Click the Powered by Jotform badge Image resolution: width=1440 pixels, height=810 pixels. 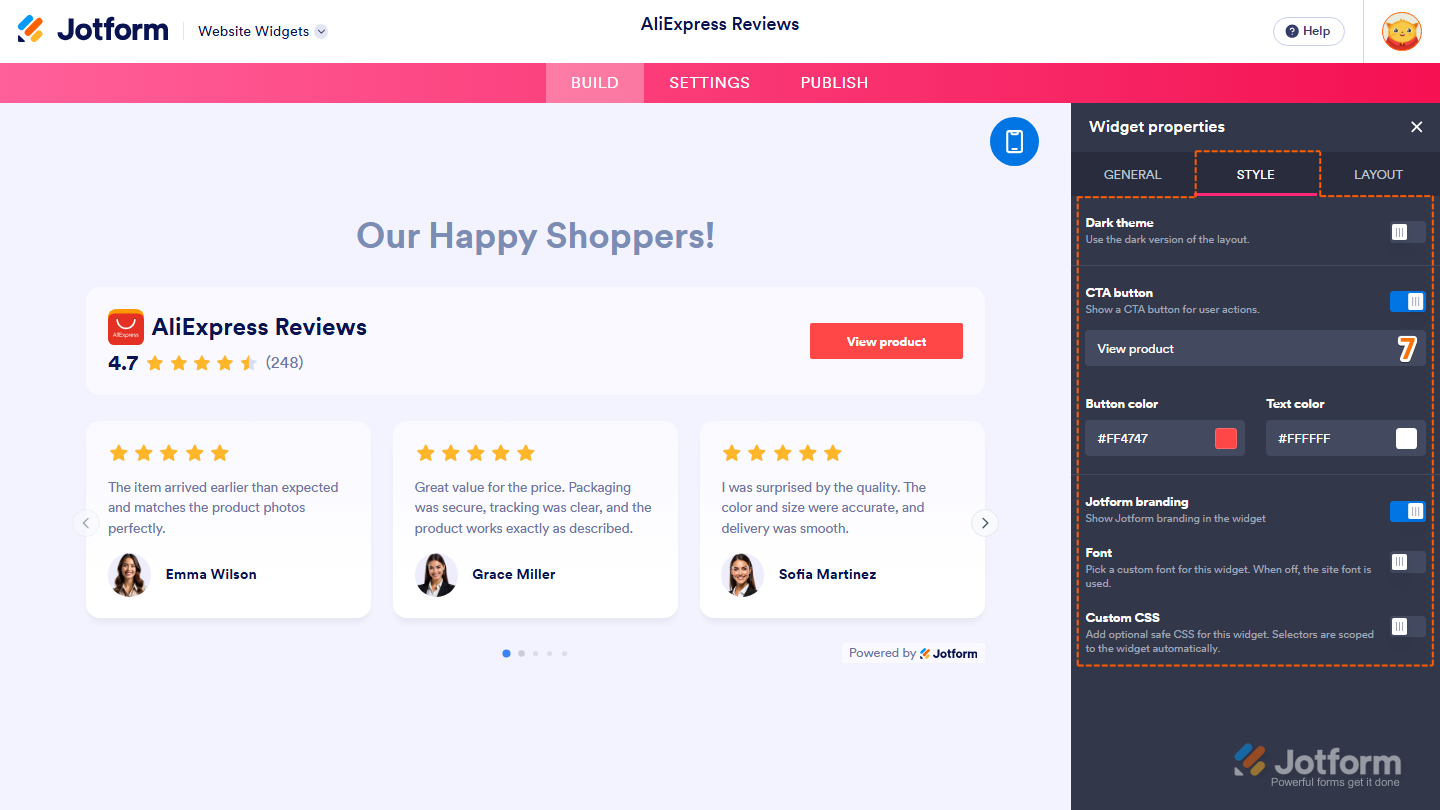click(913, 653)
